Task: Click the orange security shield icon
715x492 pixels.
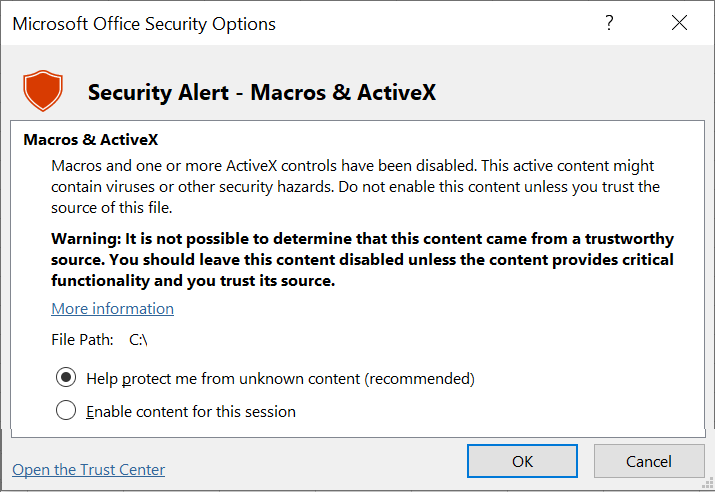Action: tap(43, 90)
